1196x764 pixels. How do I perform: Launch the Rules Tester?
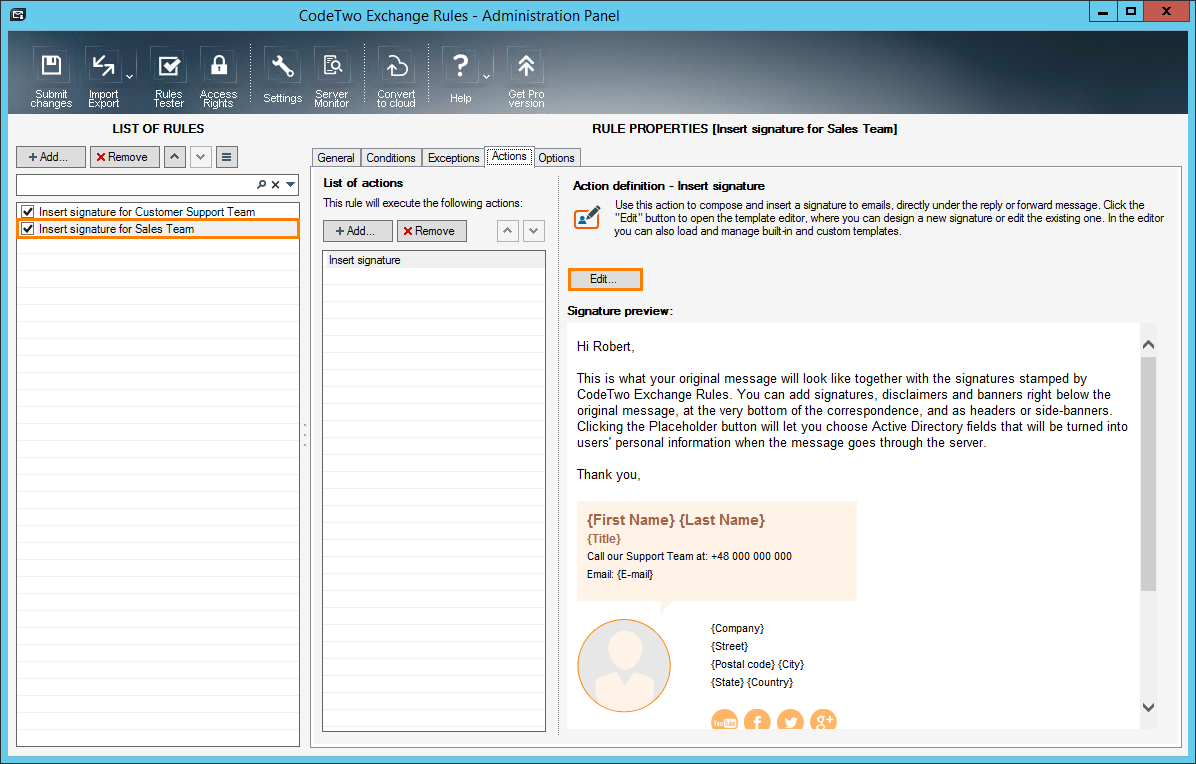pos(169,77)
